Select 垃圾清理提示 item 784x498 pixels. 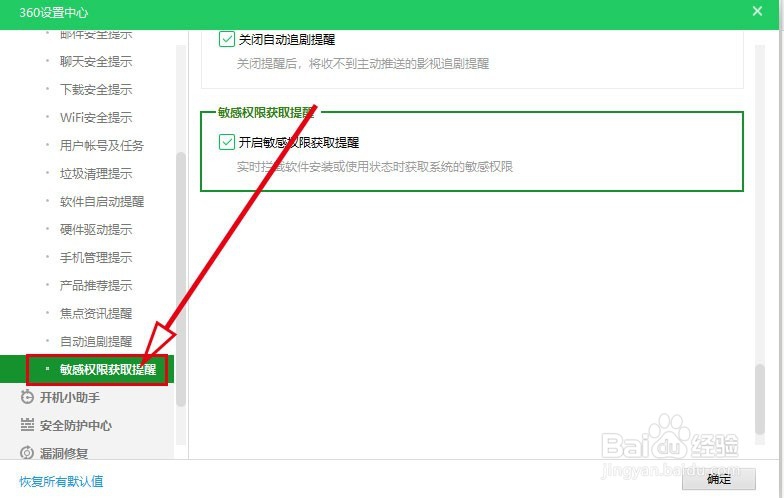[x=96, y=174]
